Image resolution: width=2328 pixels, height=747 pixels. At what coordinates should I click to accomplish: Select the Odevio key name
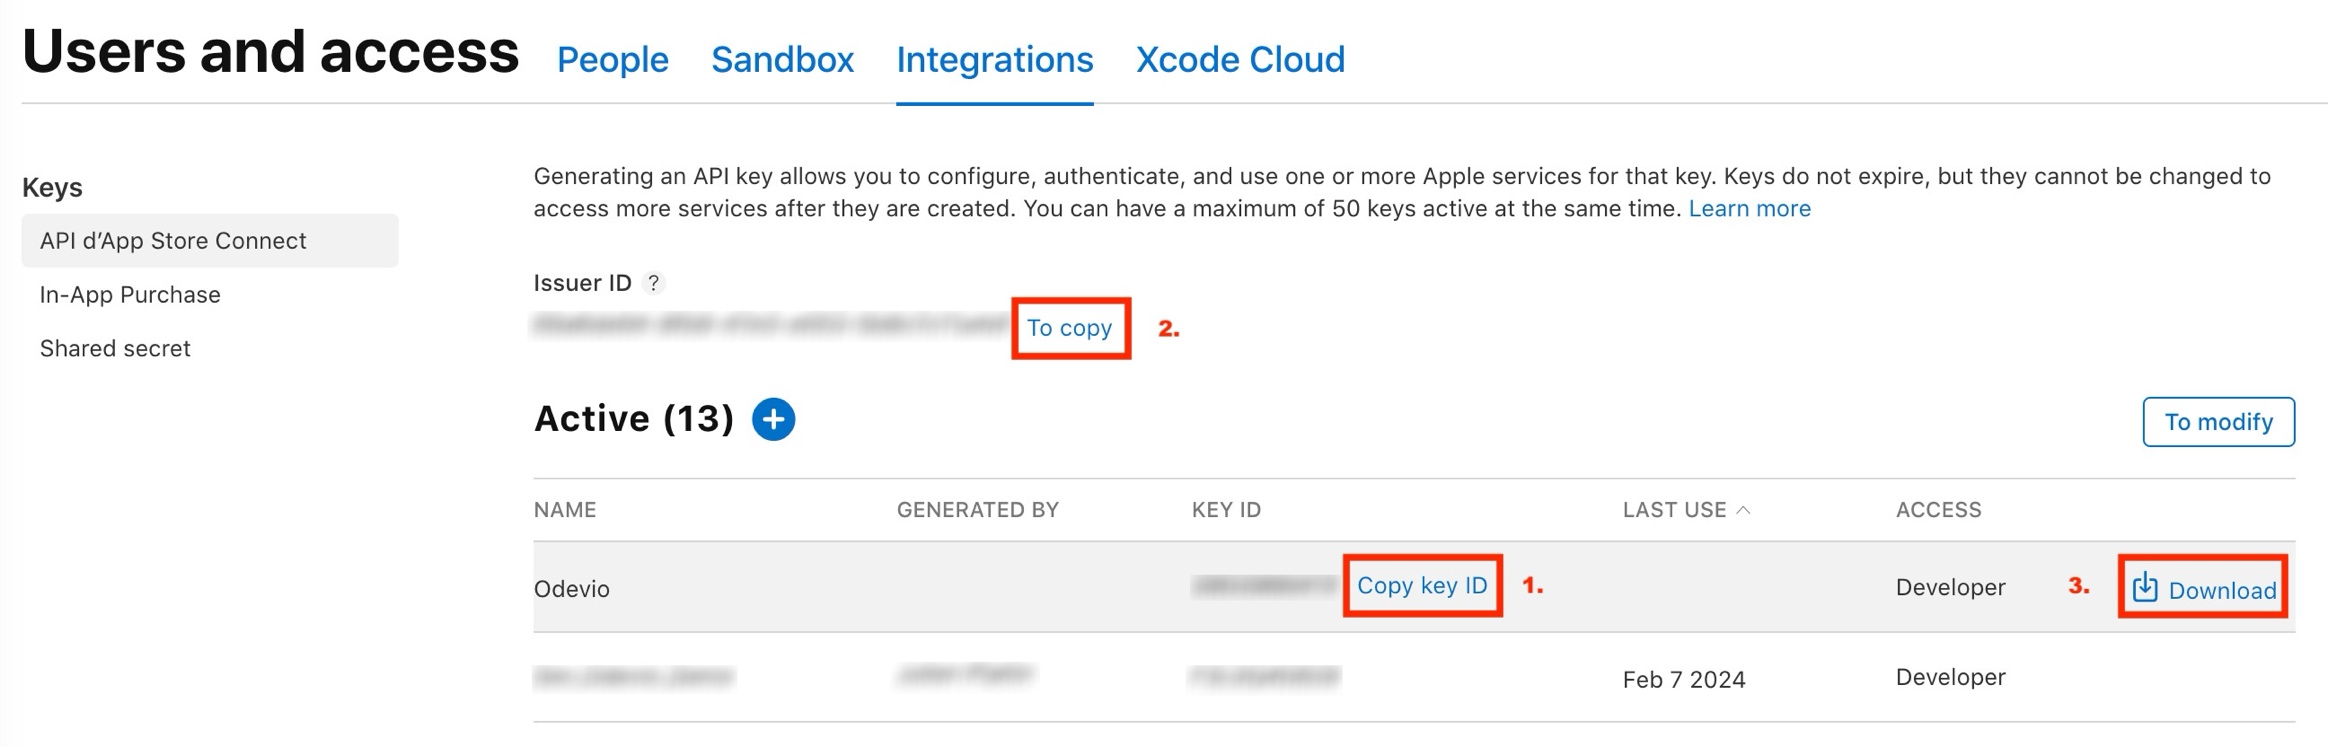571,589
